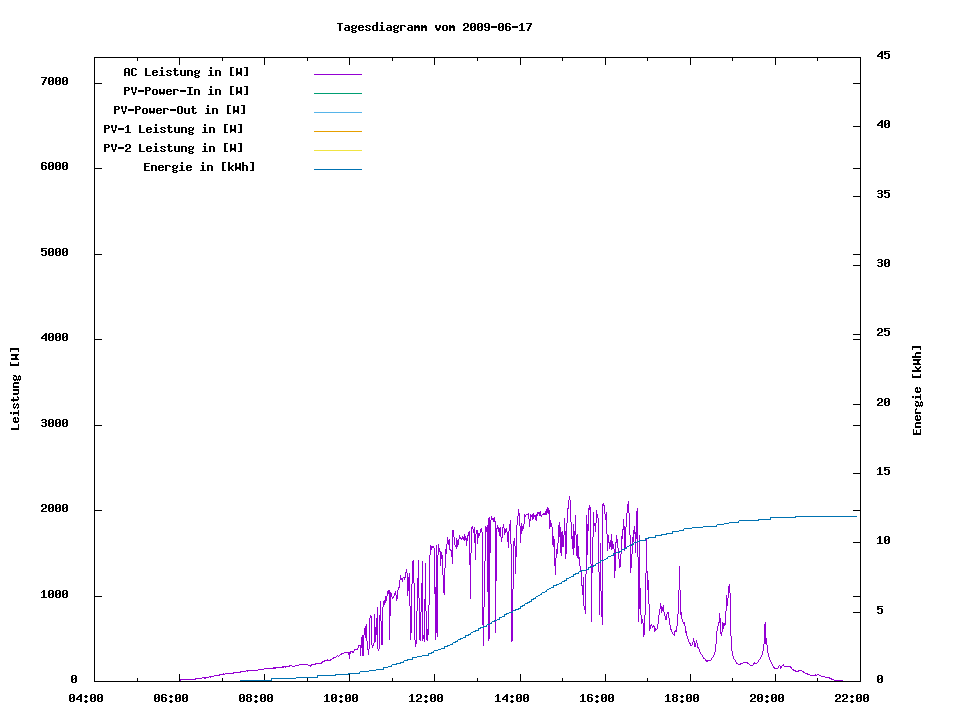Click the 25 label on the energy axis
The width and height of the screenshot is (960, 720).
[883, 332]
